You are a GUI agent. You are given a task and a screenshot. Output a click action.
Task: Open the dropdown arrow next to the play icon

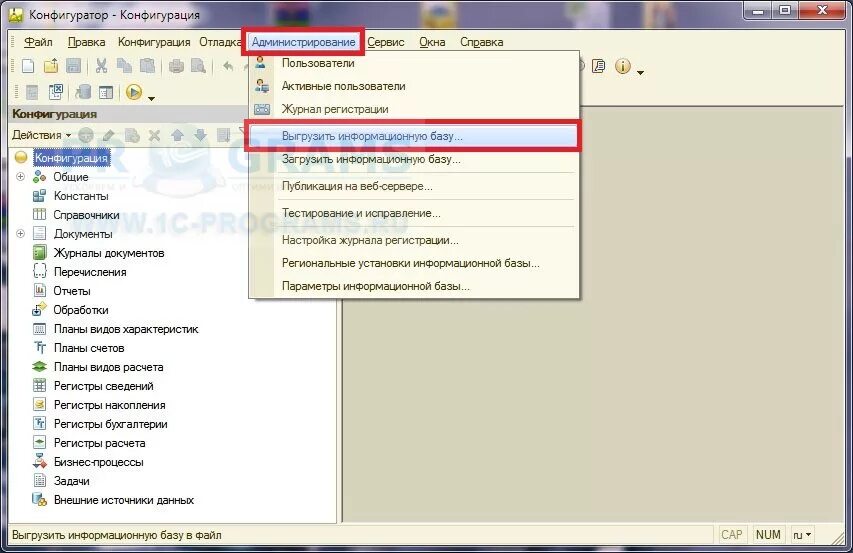pyautogui.click(x=151, y=98)
